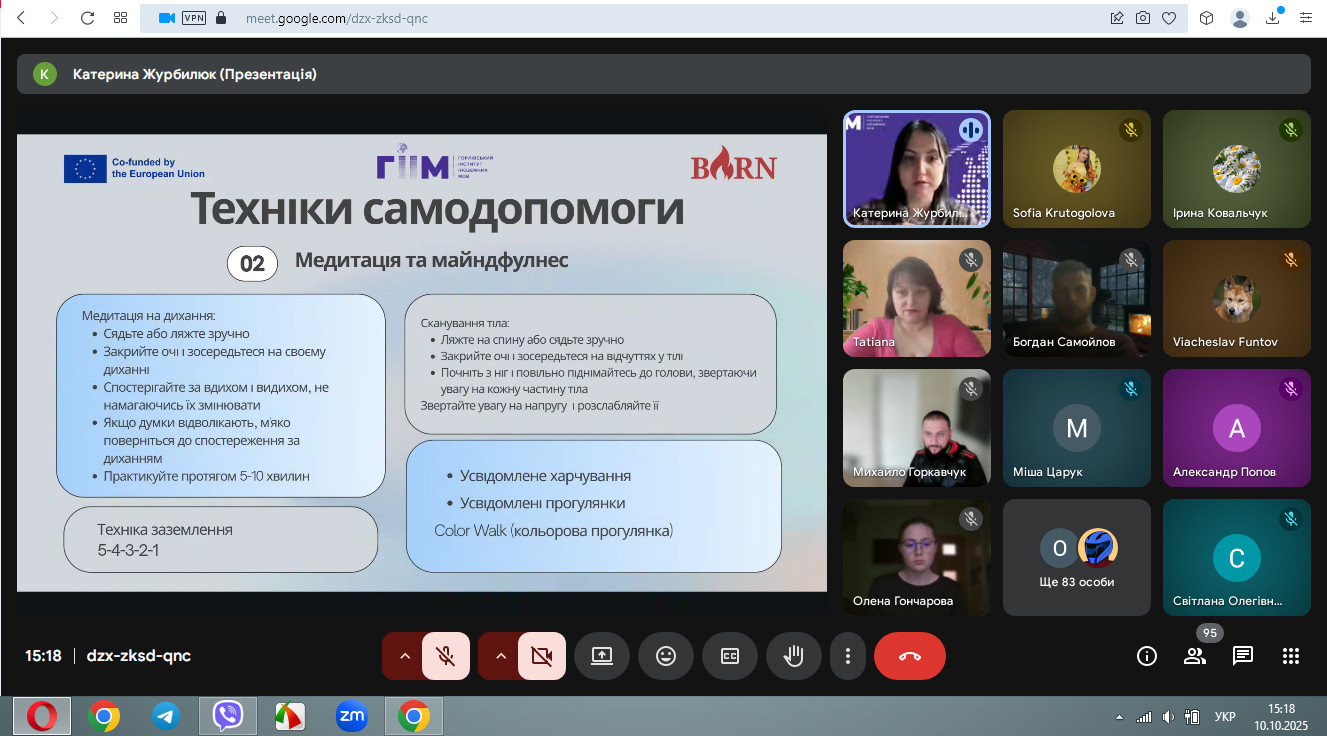Click the red Leave call button
This screenshot has width=1327, height=736.
click(909, 656)
